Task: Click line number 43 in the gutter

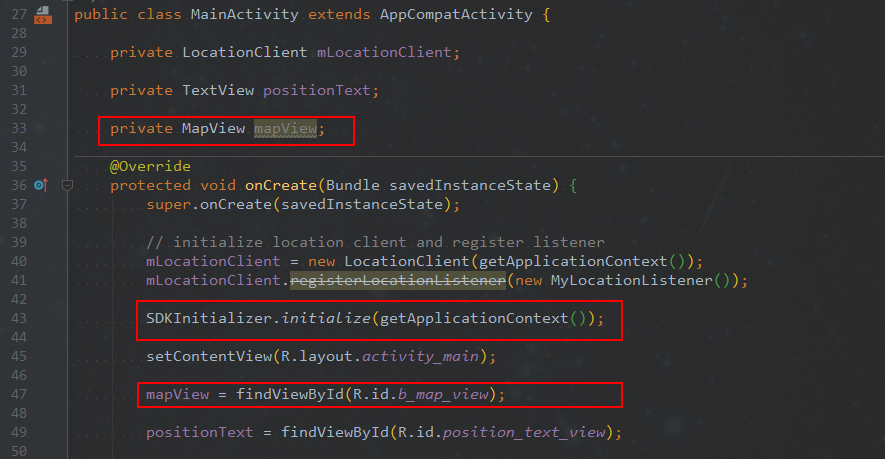Action: coord(19,318)
